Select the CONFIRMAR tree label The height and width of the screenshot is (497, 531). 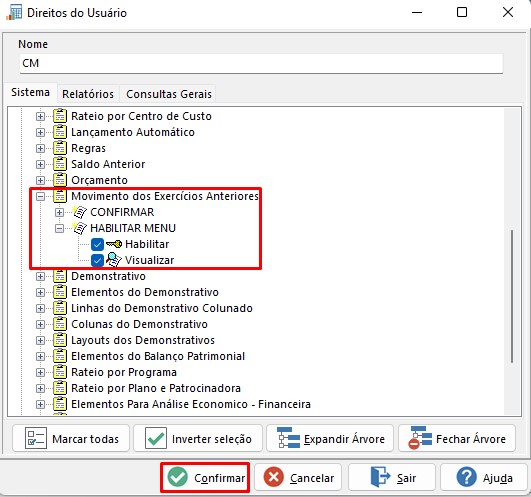point(122,212)
